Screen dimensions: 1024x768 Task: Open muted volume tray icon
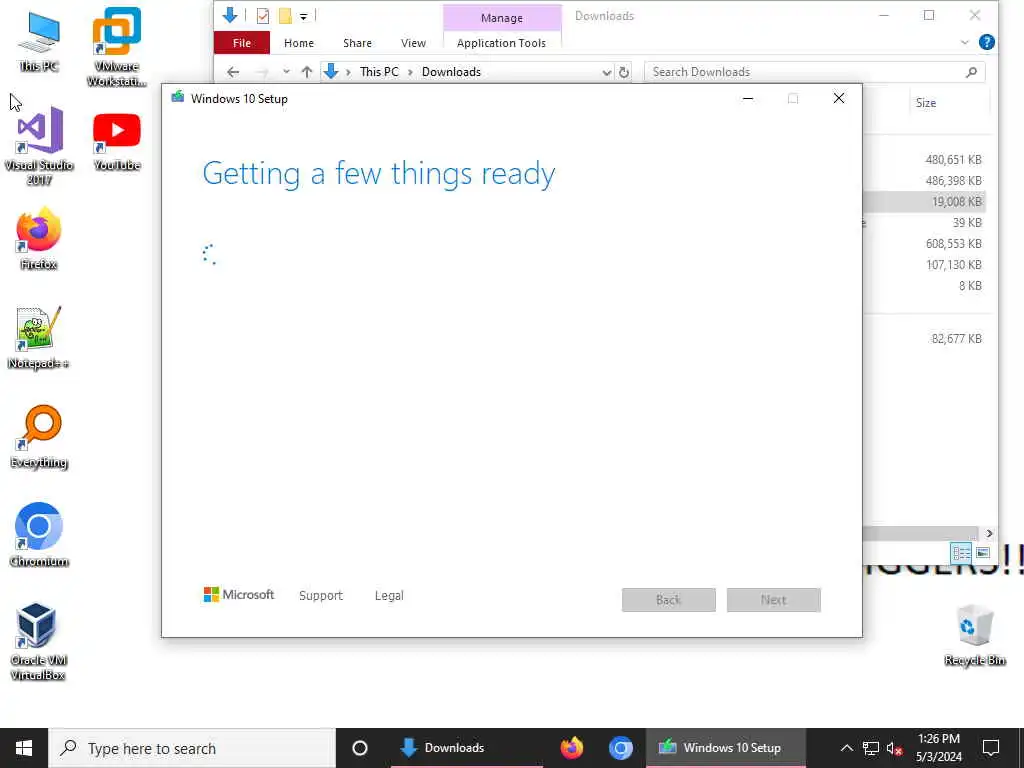pos(895,748)
